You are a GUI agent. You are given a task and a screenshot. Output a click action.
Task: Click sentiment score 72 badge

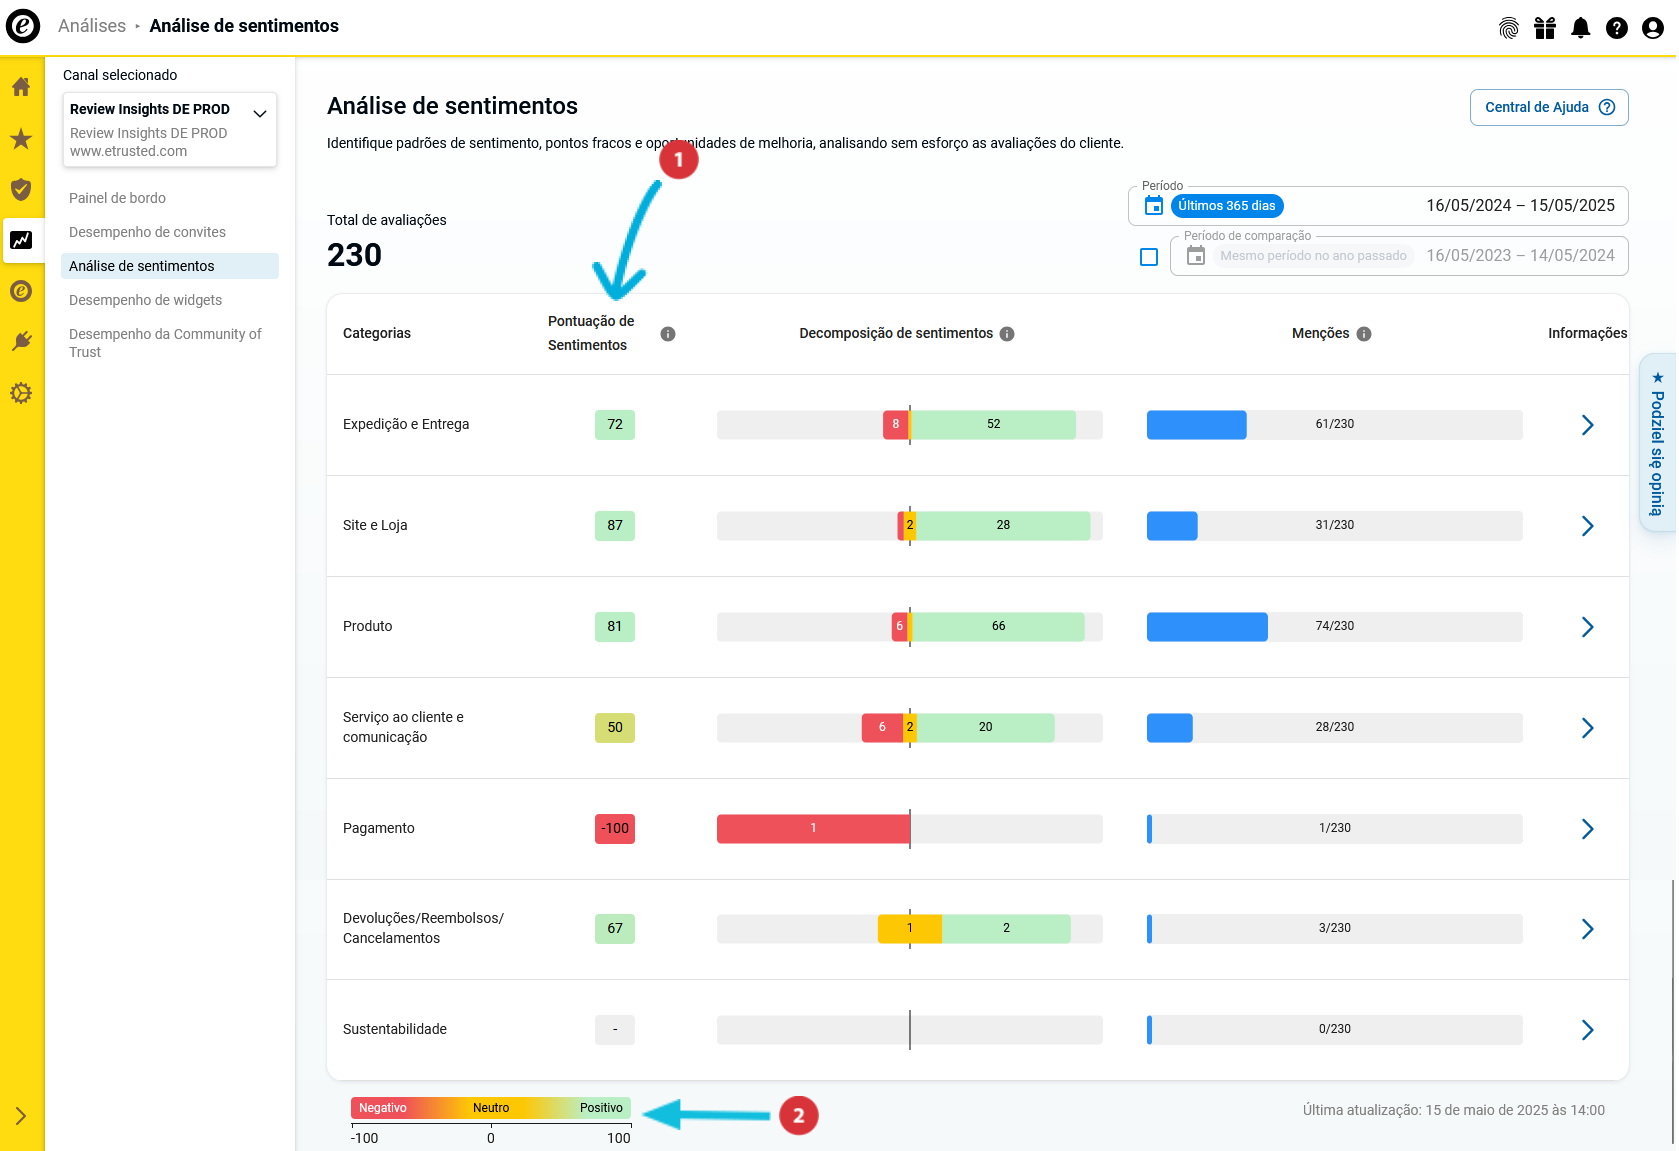[x=615, y=425]
